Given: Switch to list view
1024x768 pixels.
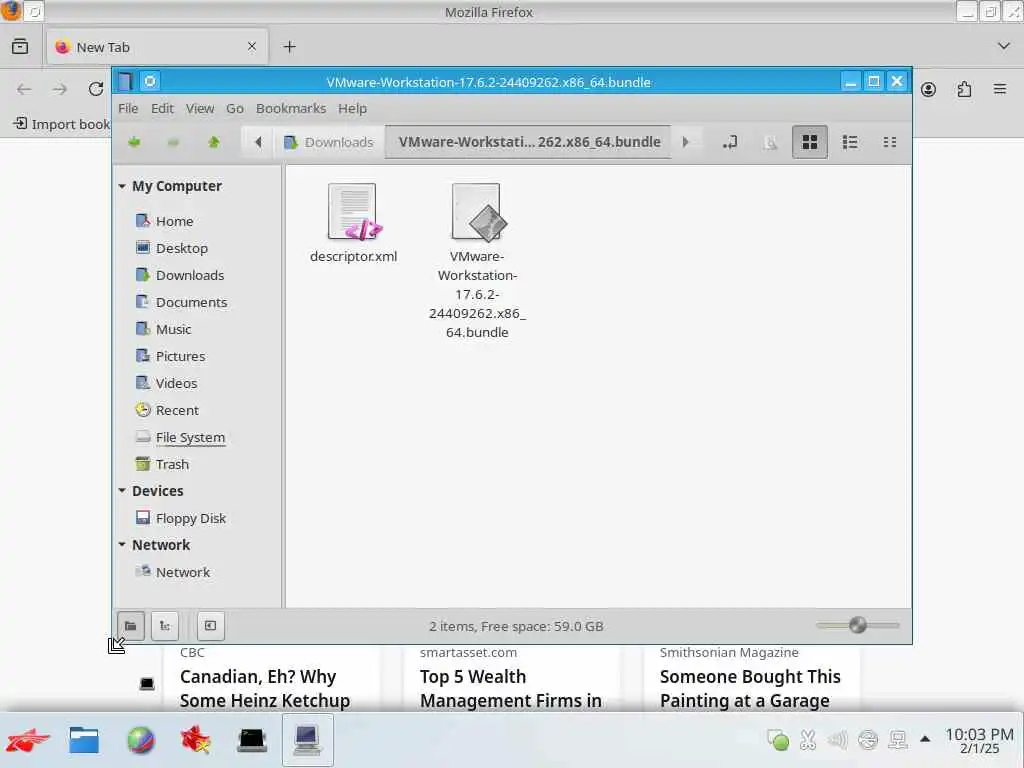Looking at the screenshot, I should 850,142.
